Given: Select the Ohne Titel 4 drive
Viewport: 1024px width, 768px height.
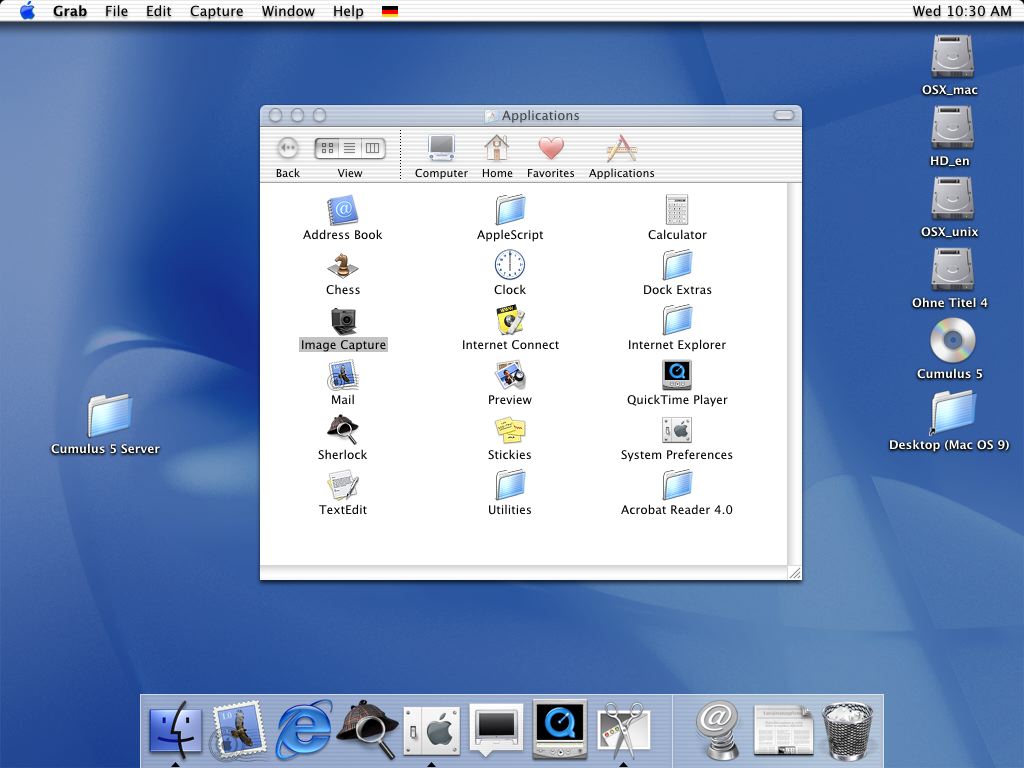Looking at the screenshot, I should [x=952, y=269].
